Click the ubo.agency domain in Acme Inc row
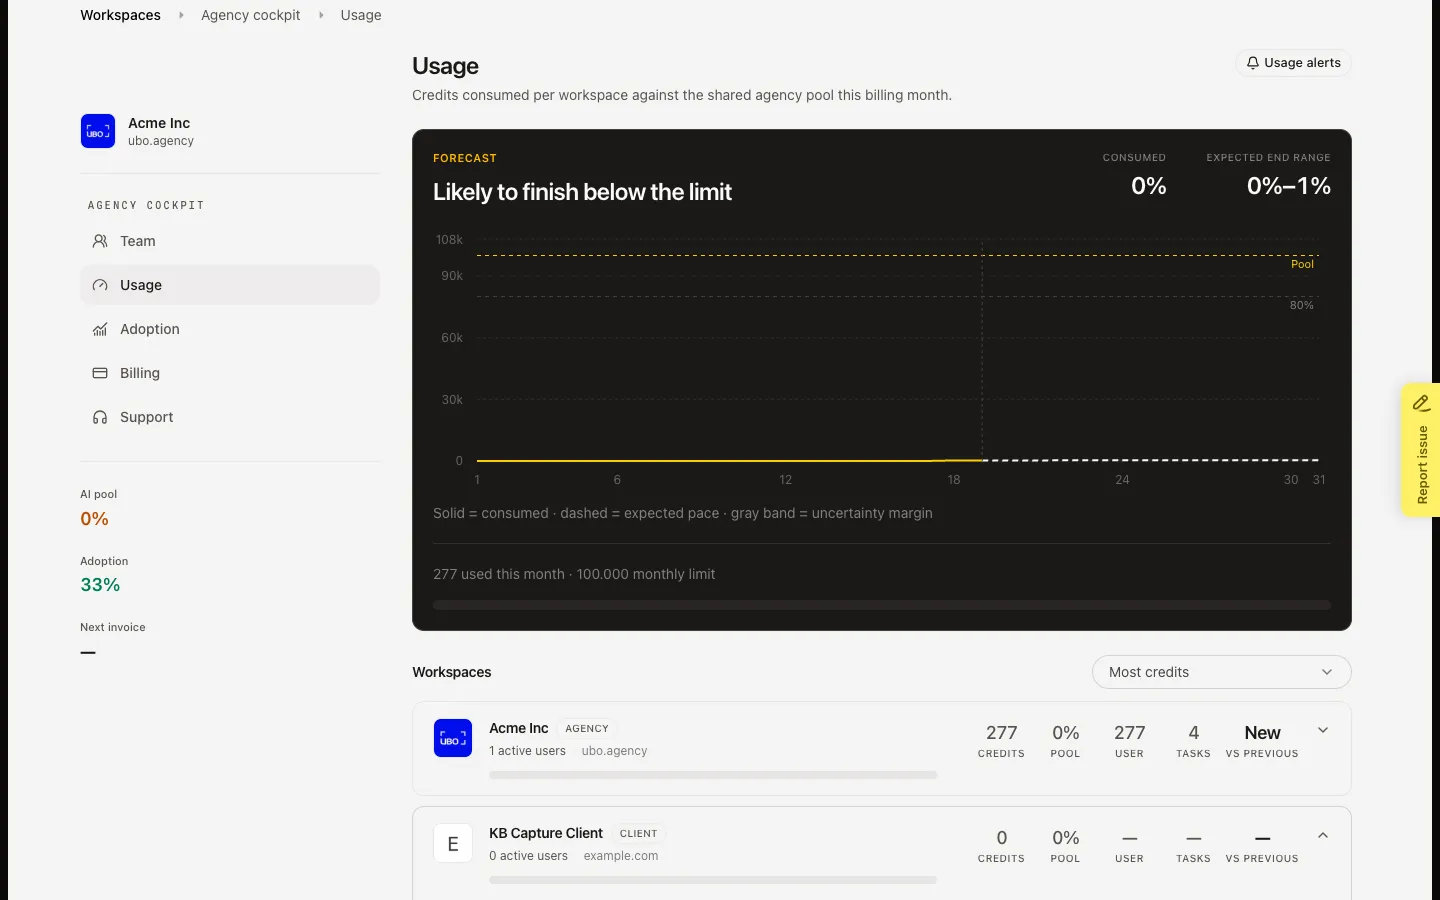 click(x=614, y=751)
